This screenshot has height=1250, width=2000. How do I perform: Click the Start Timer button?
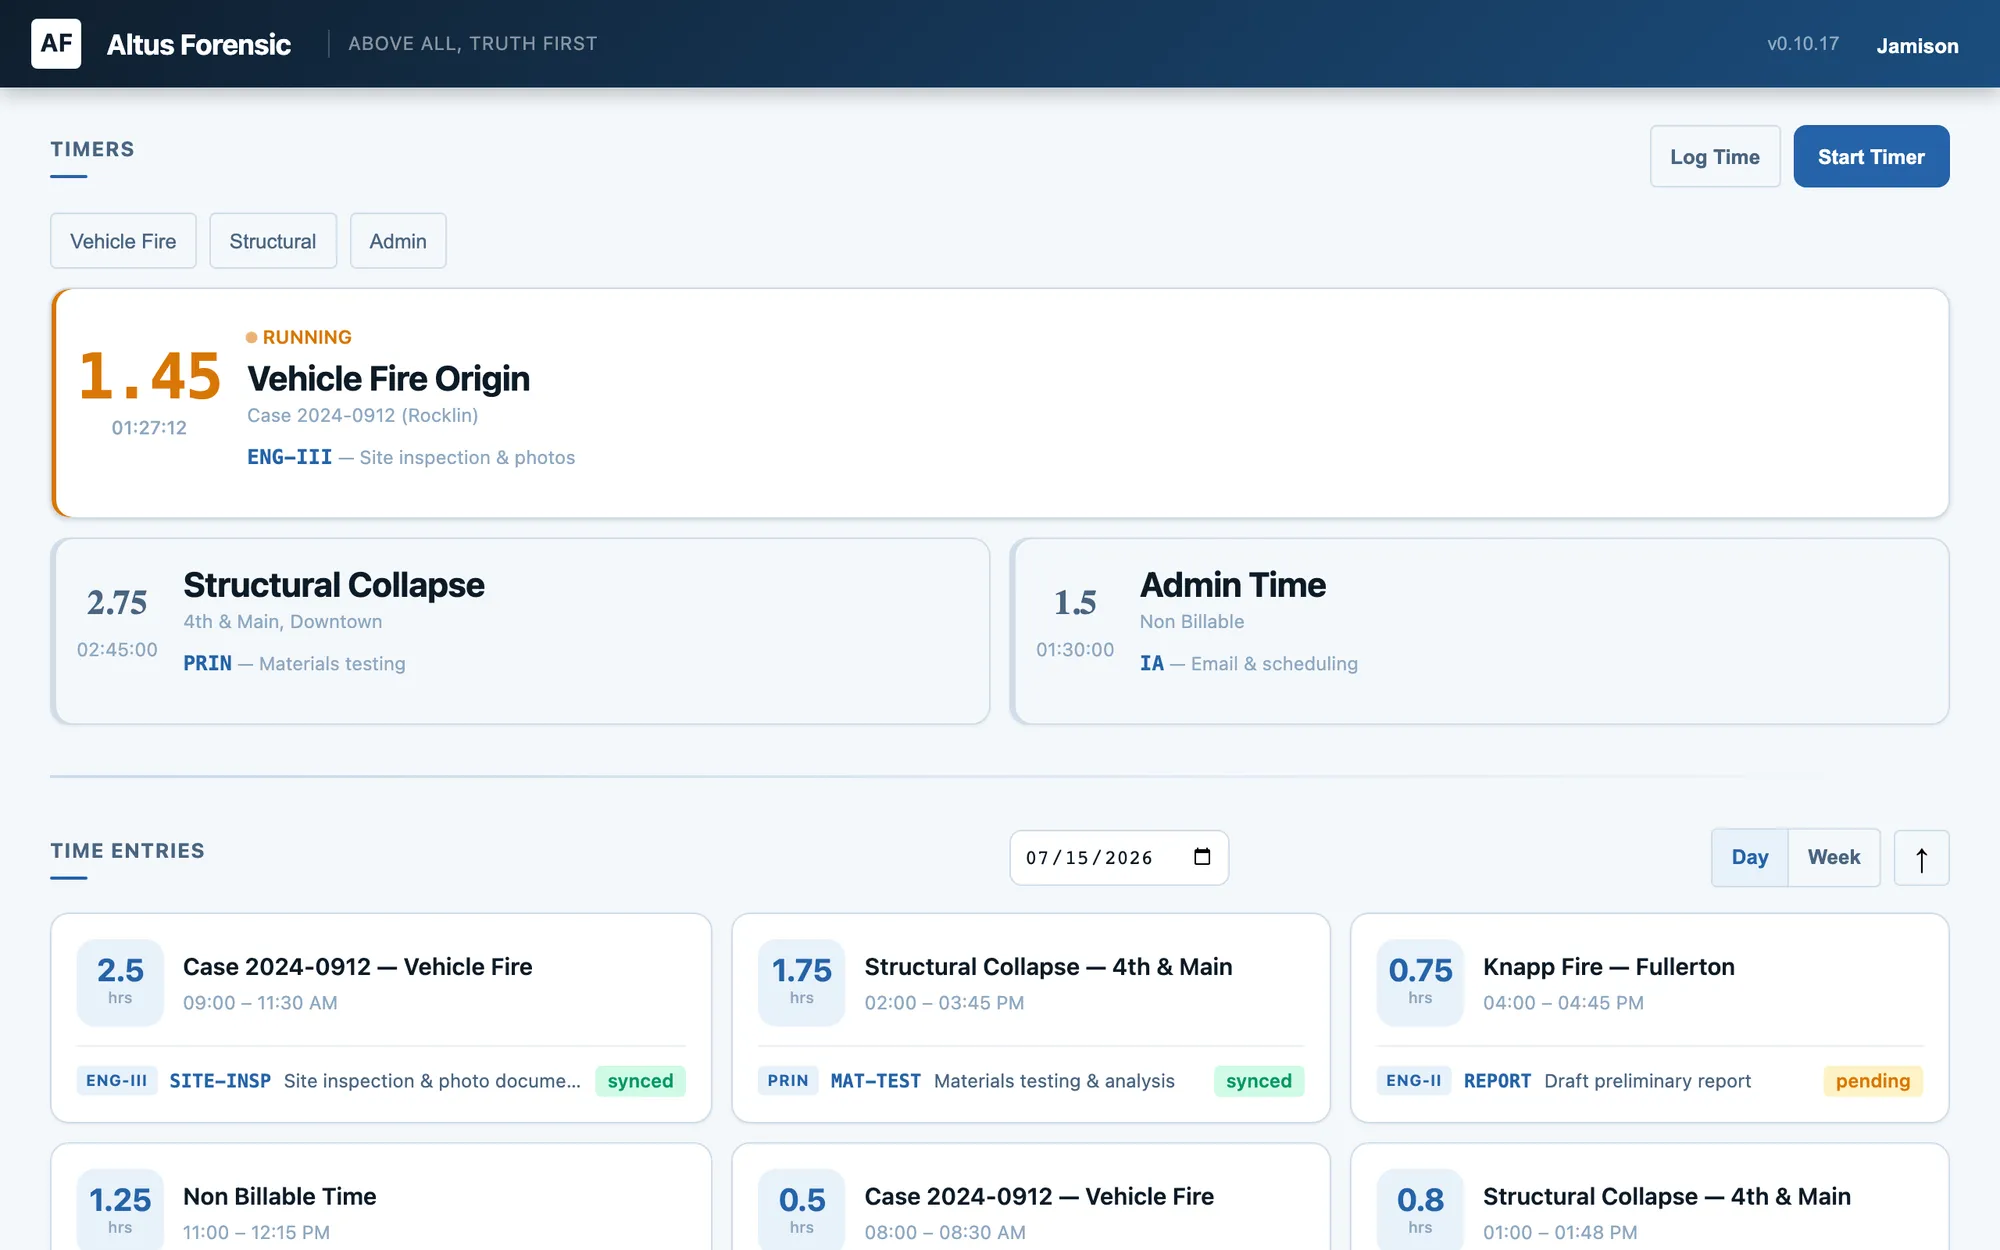pos(1871,156)
